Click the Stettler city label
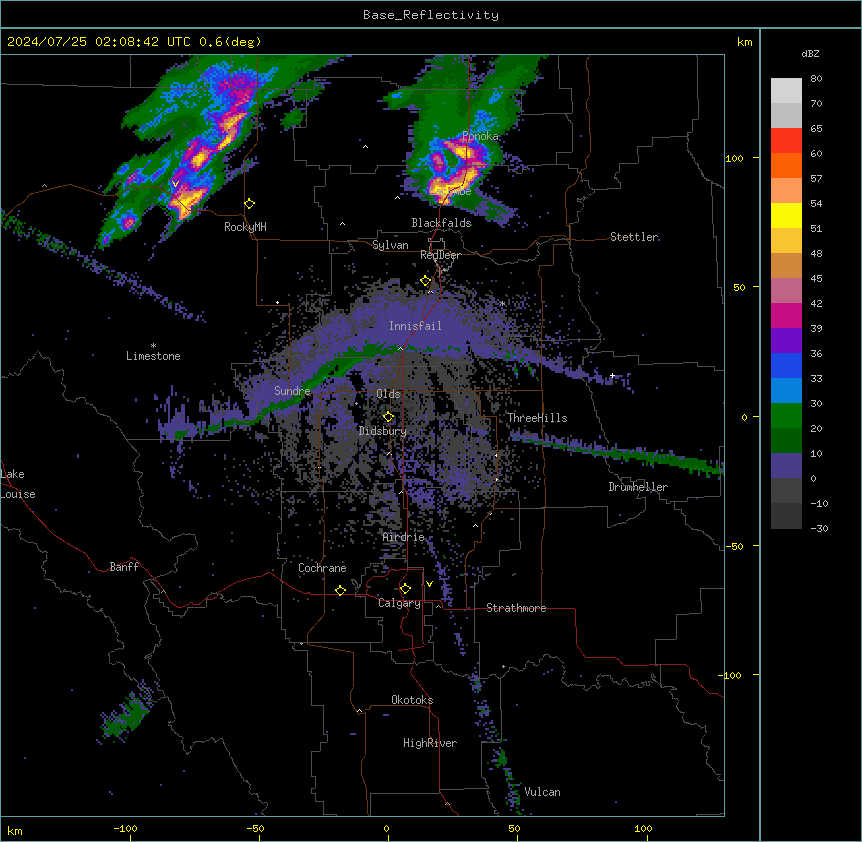The image size is (862, 842). click(634, 237)
